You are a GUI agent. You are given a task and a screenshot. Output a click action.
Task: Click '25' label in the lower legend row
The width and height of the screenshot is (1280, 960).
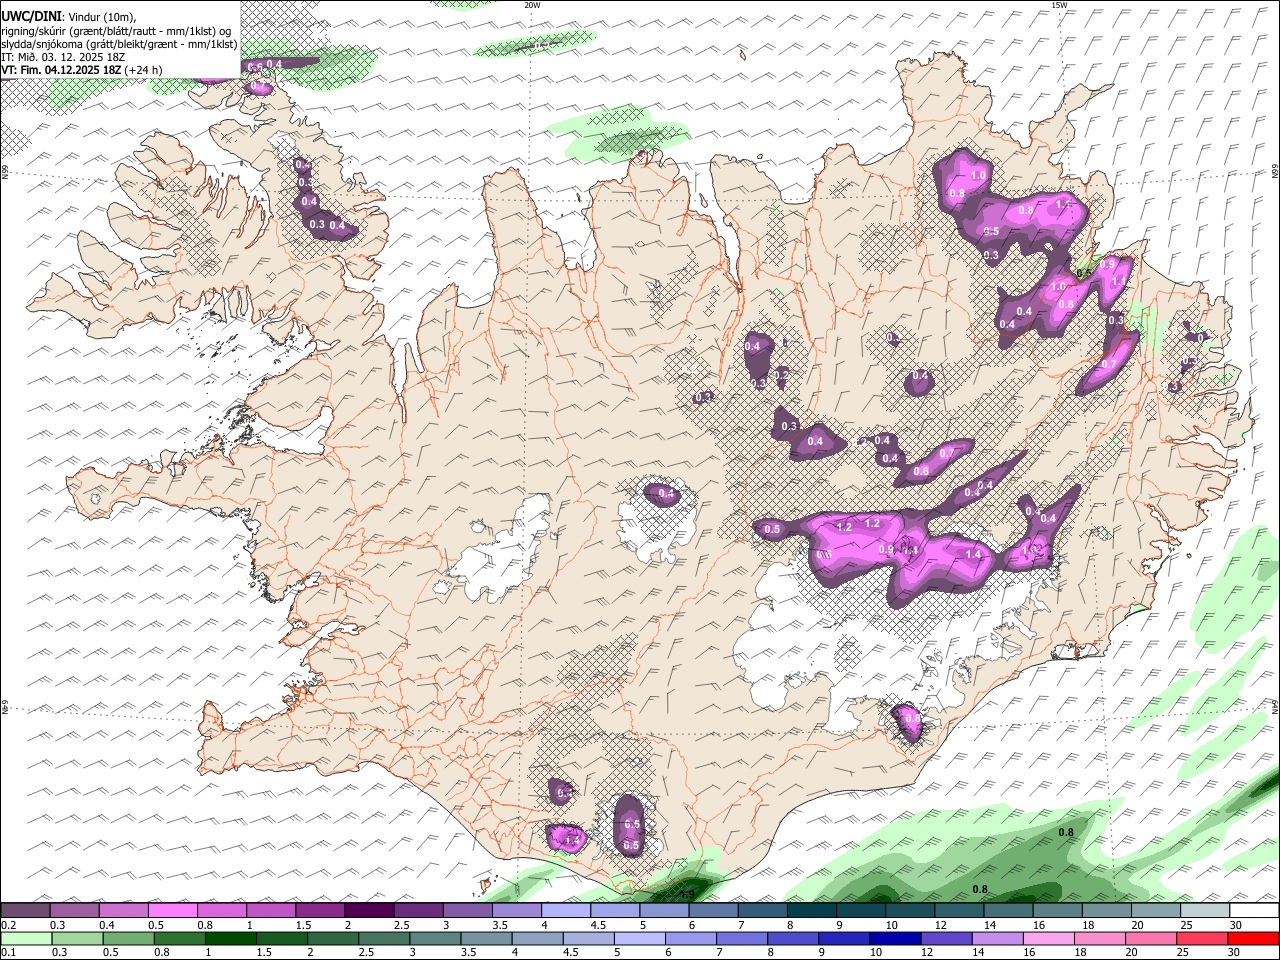click(x=1183, y=952)
